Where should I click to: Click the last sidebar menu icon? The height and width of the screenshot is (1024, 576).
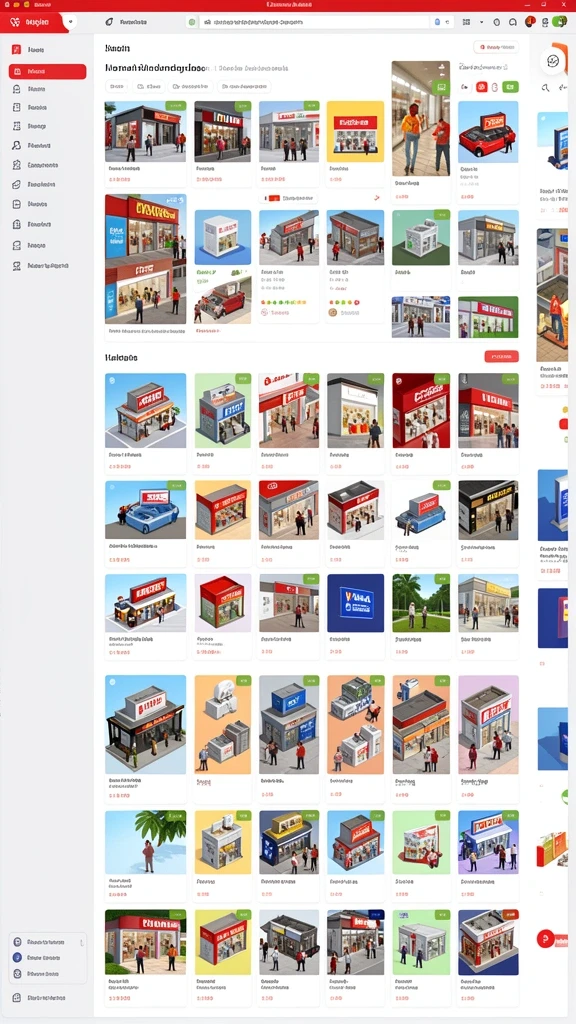click(16, 266)
